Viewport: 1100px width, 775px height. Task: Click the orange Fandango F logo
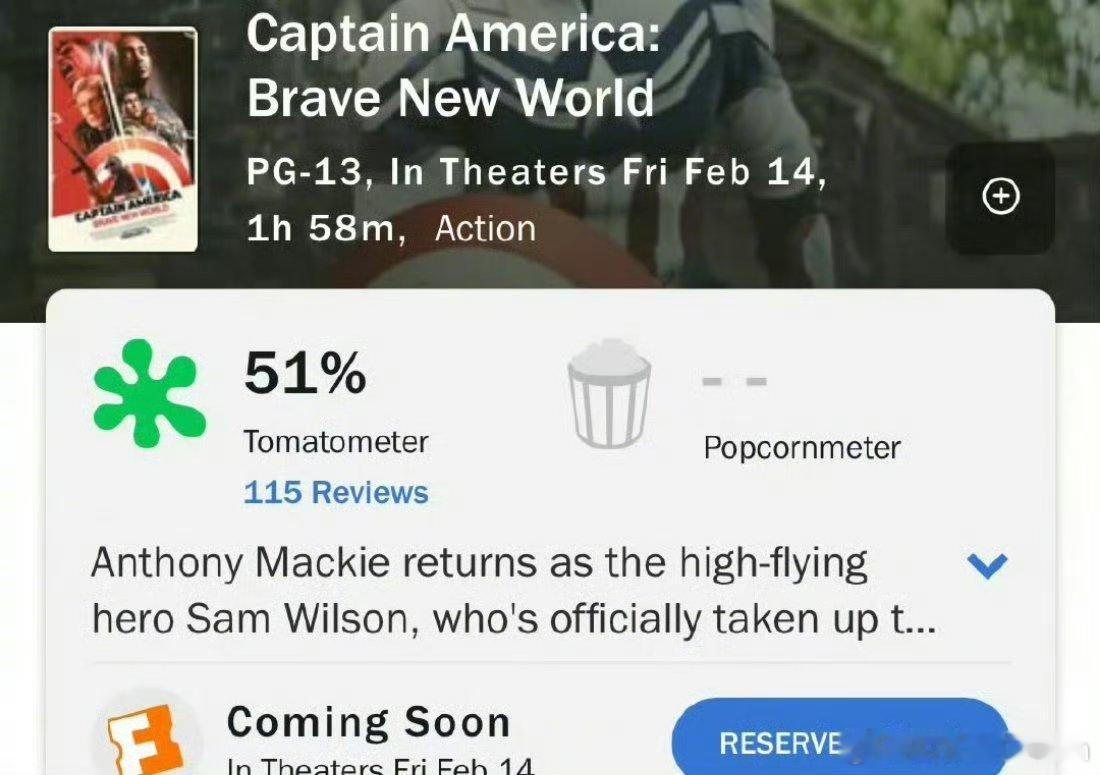[147, 740]
